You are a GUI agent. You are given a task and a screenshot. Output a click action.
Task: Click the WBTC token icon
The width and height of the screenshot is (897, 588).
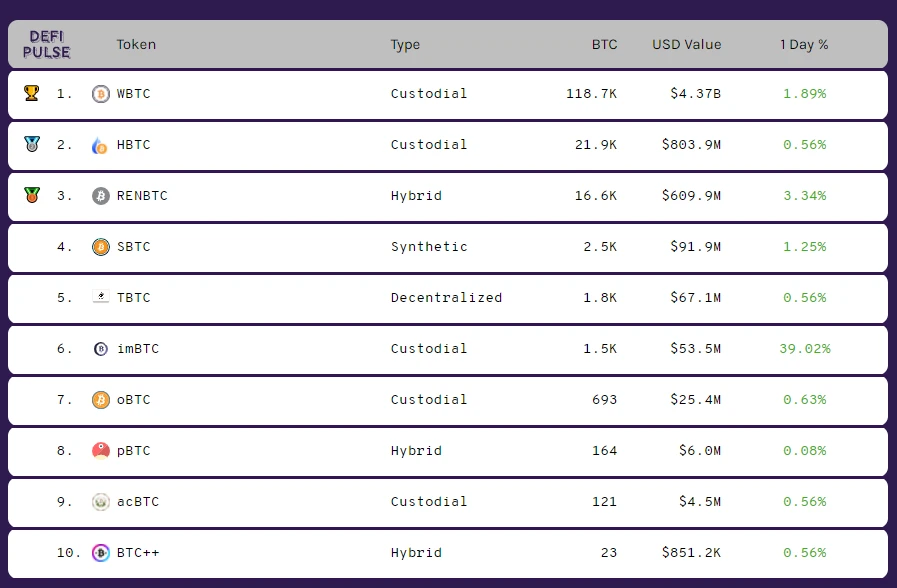coord(101,94)
